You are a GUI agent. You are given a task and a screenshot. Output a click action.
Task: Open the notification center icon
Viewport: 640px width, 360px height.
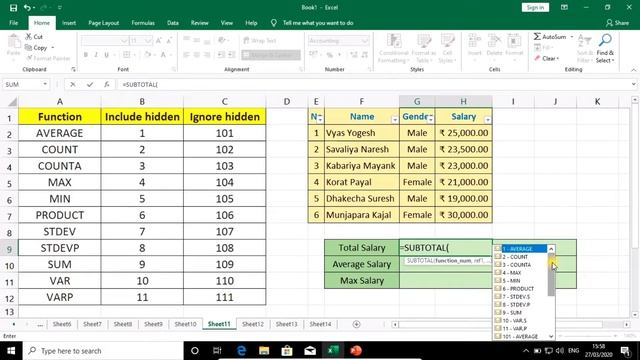click(x=625, y=351)
